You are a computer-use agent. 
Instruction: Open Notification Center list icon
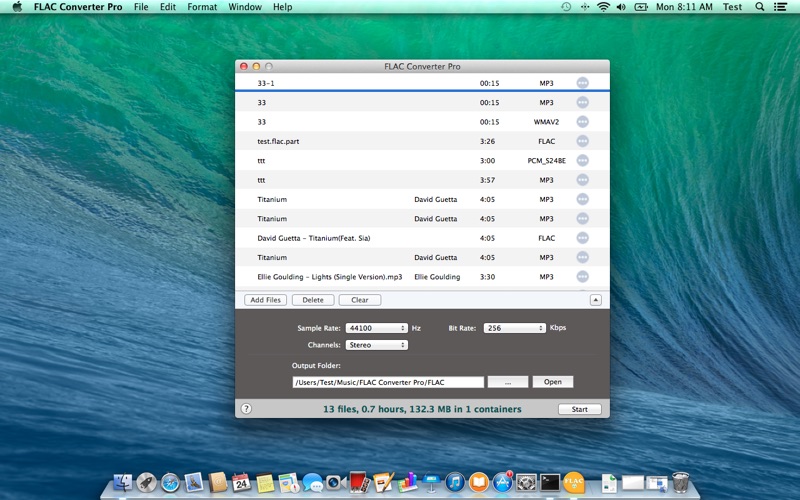780,7
